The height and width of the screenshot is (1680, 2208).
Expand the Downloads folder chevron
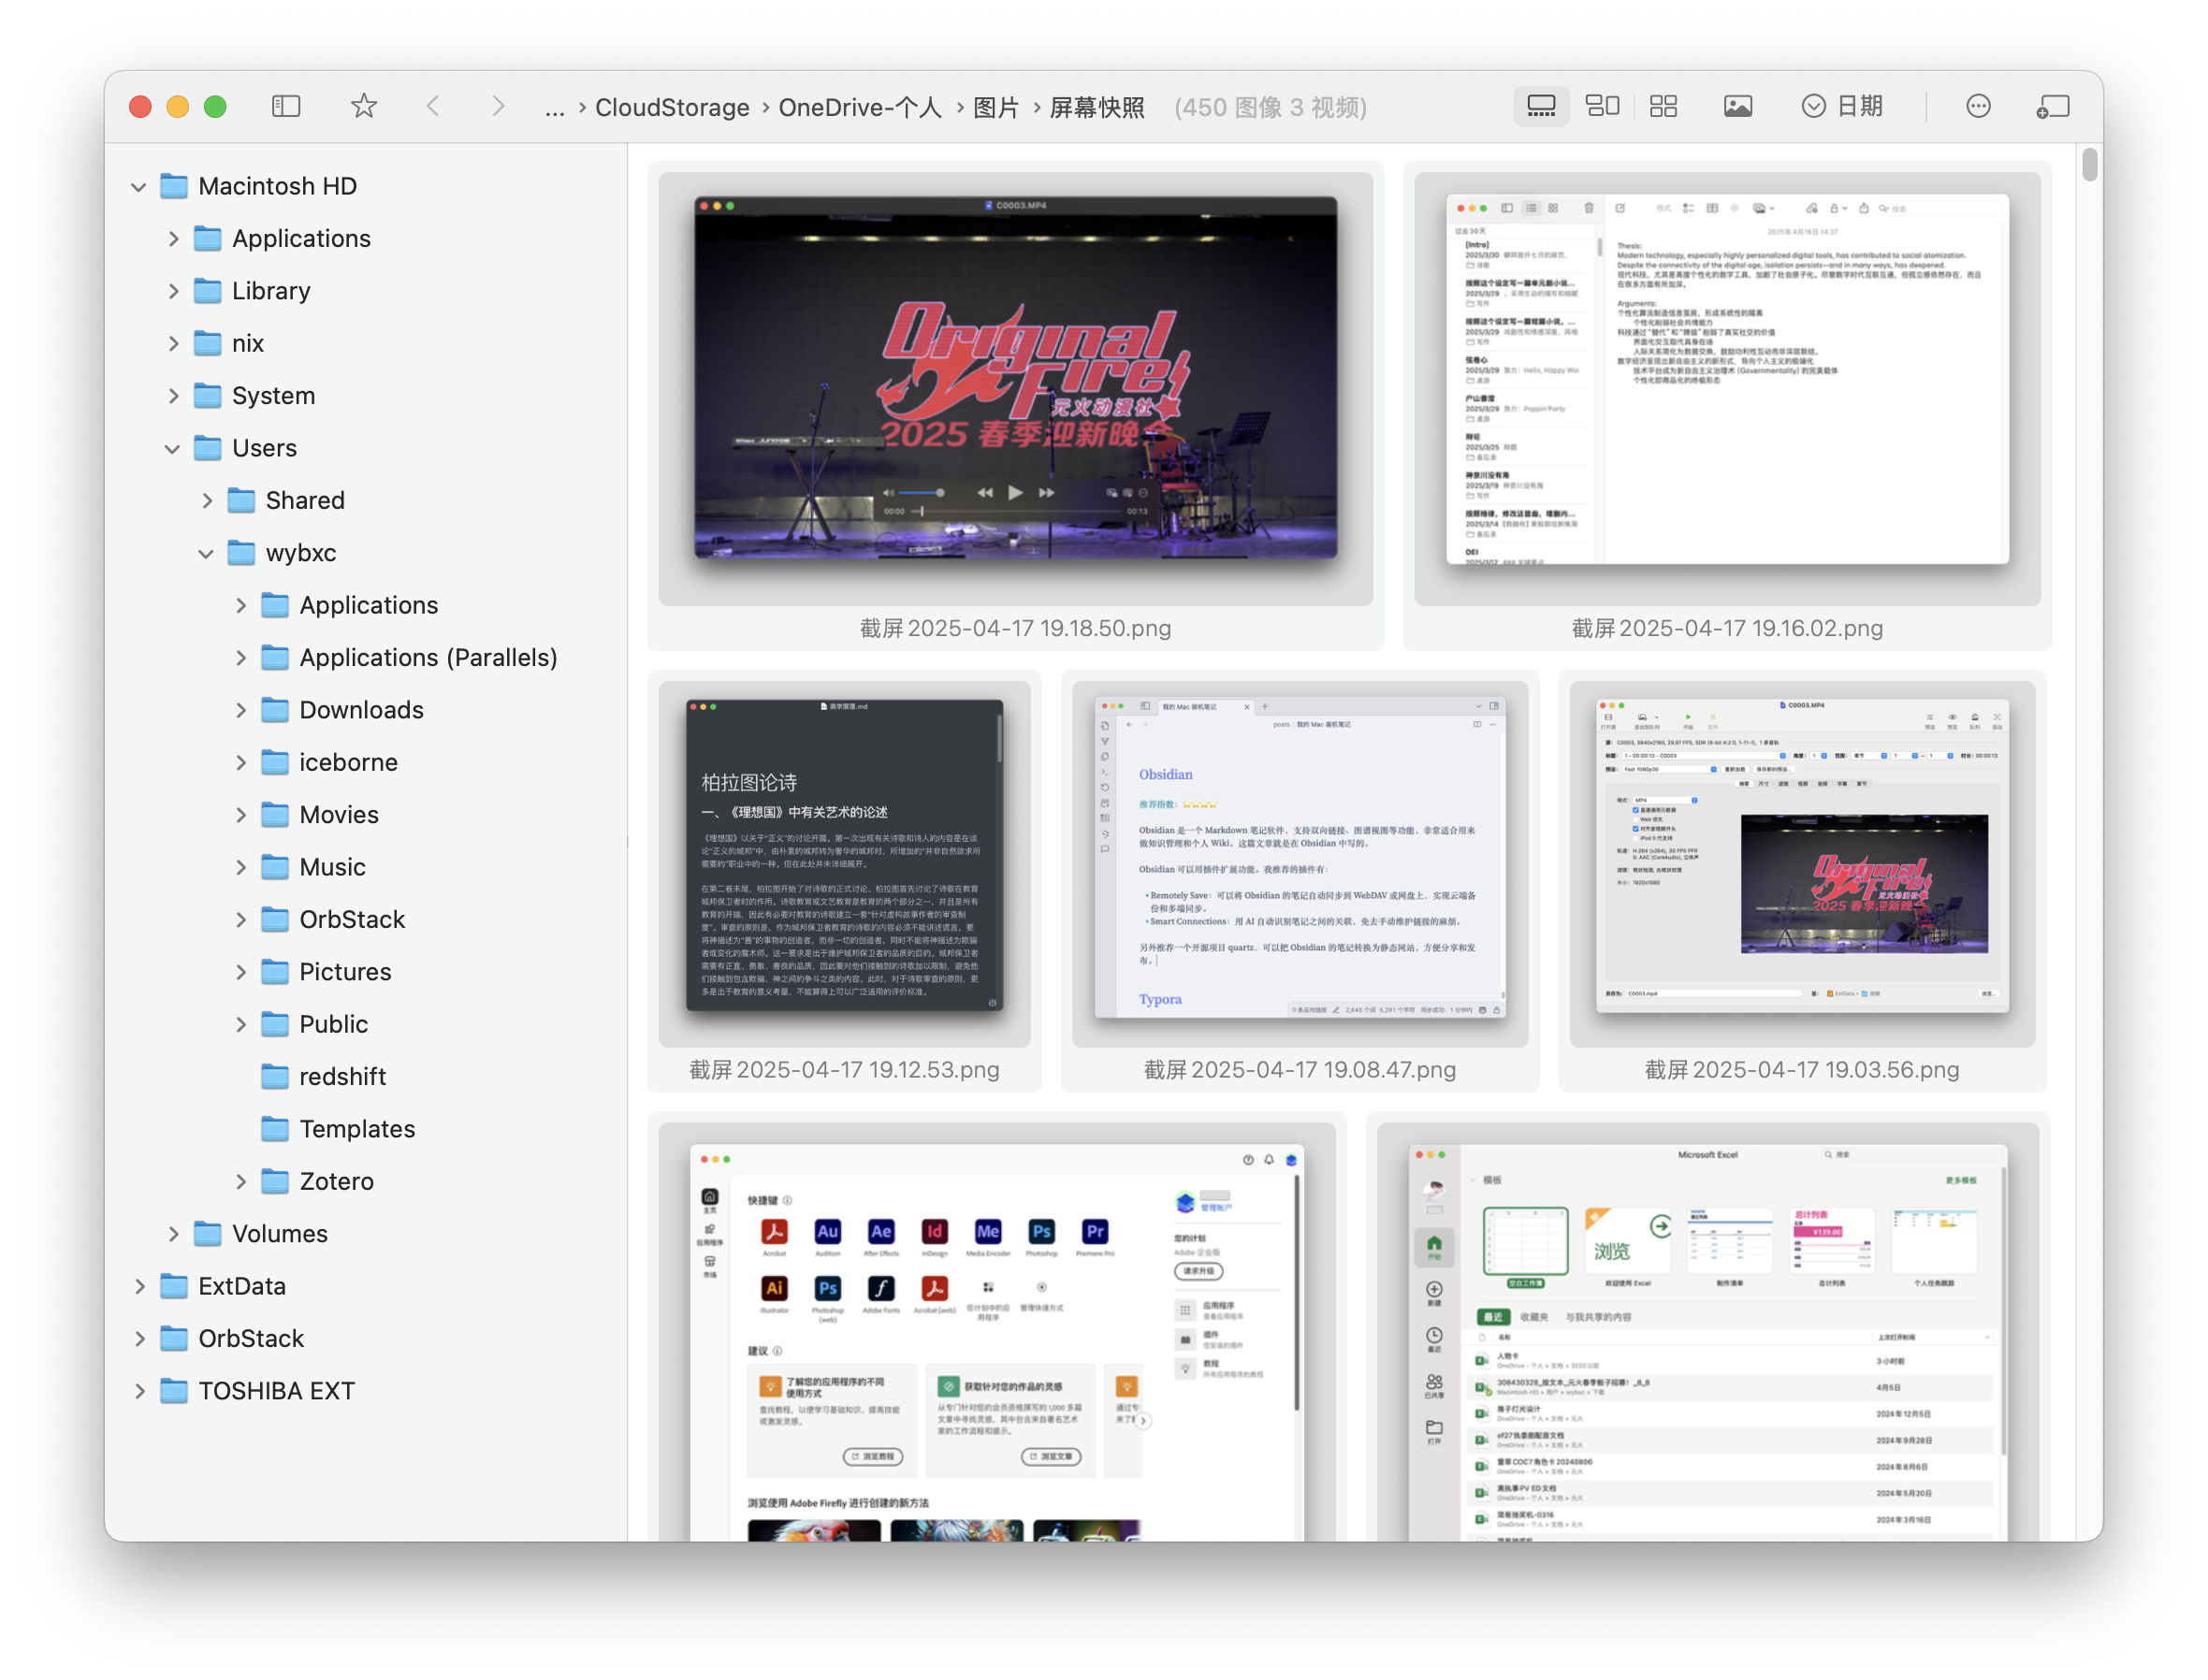pos(241,710)
